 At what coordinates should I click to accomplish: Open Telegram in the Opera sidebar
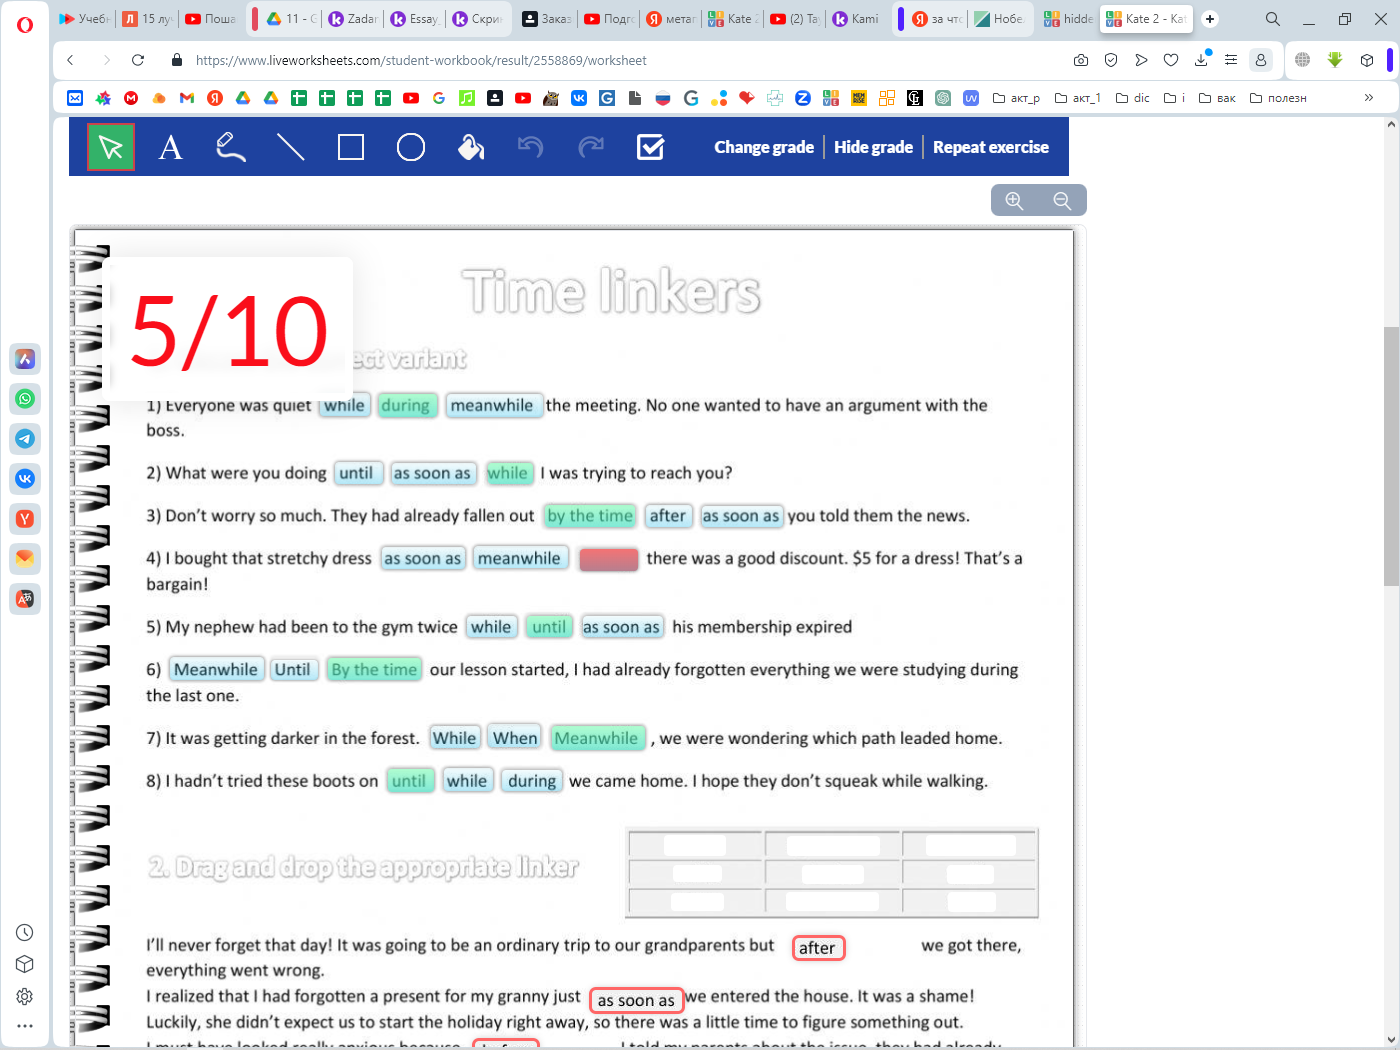point(25,439)
